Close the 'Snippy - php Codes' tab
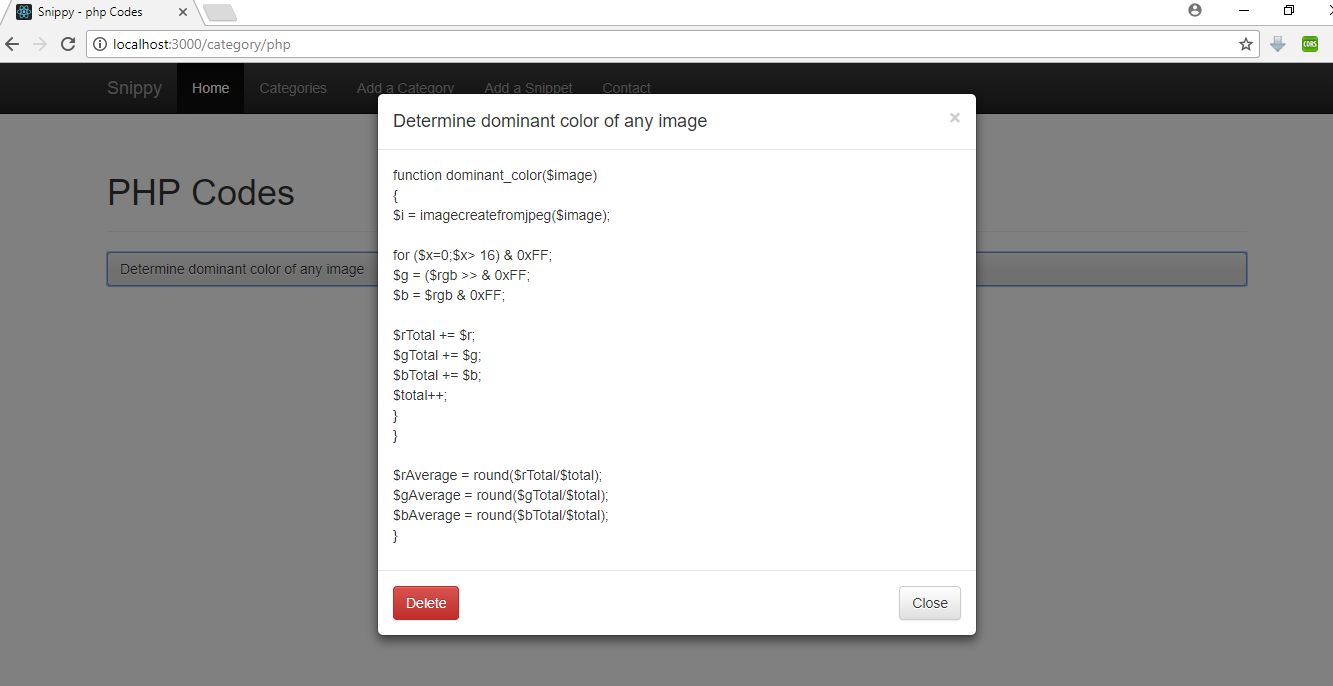Viewport: 1333px width, 686px height. (183, 12)
